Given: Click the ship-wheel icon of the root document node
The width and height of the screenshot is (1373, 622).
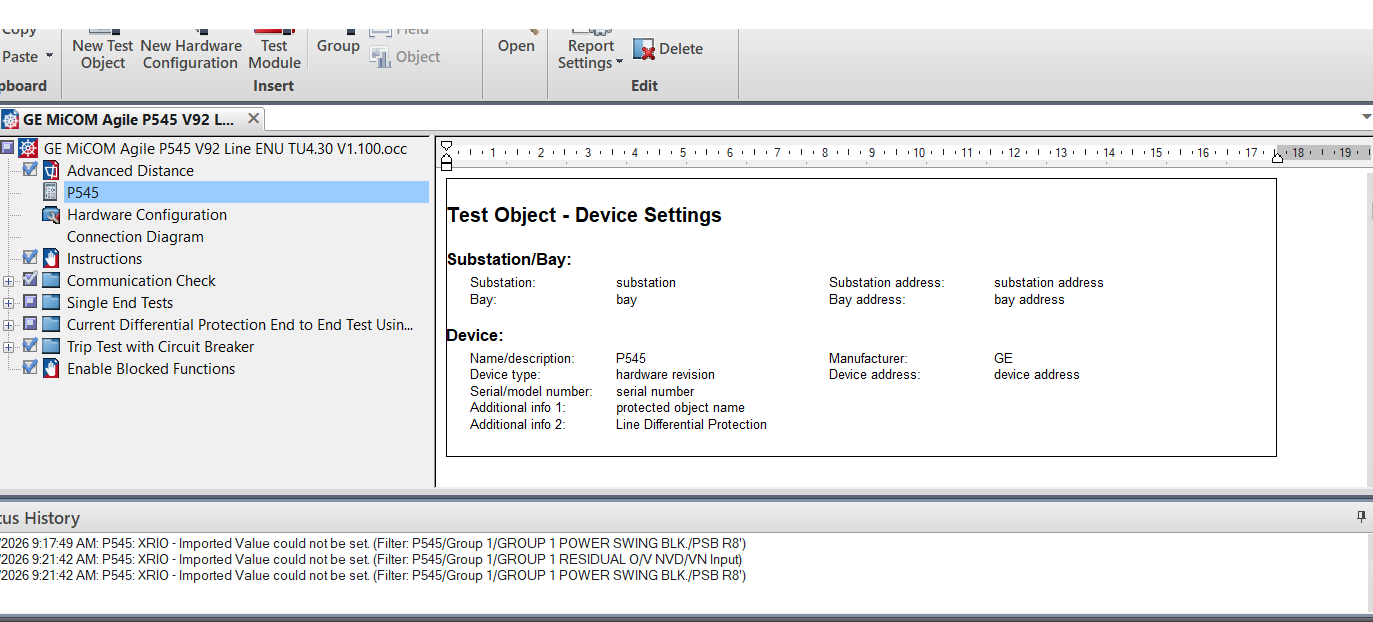Looking at the screenshot, I should click(28, 148).
